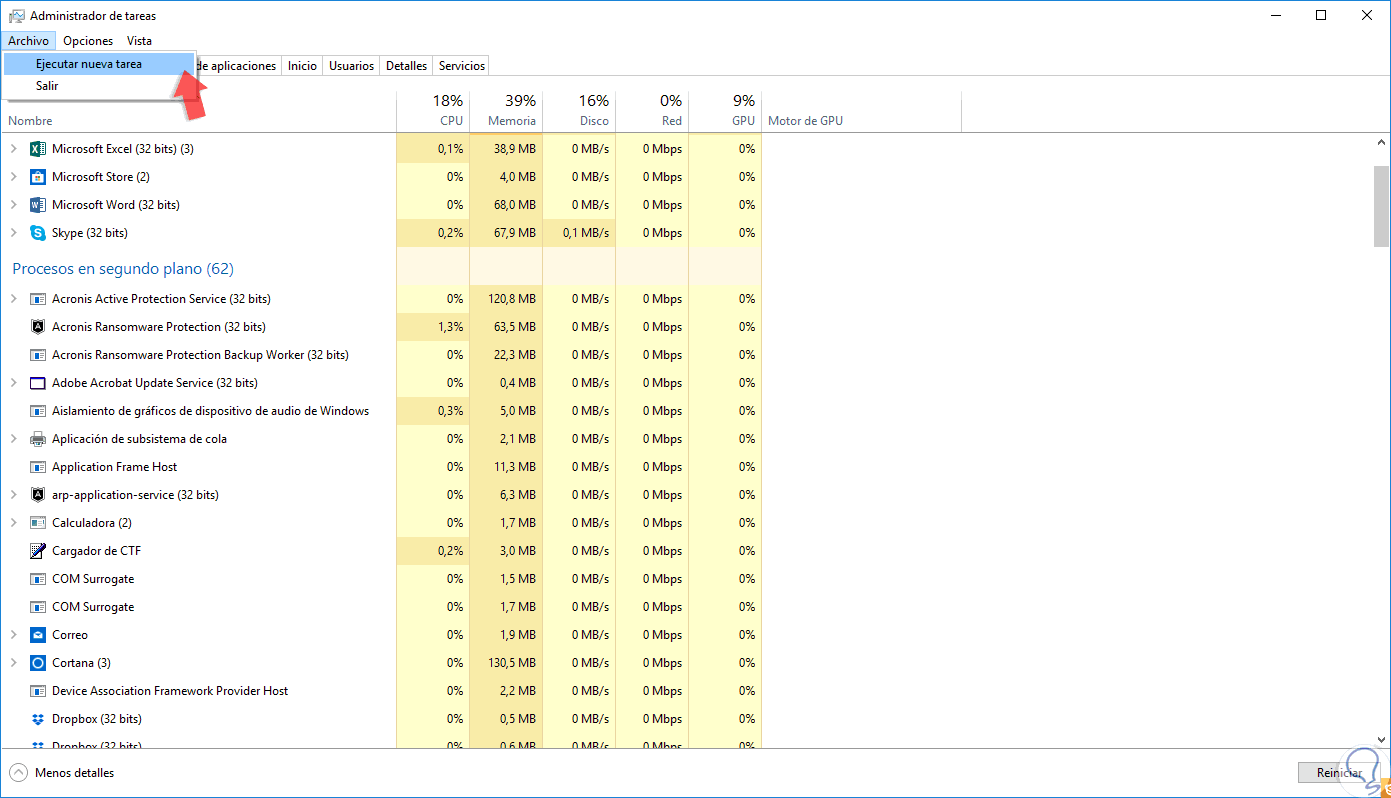
Task: Choose Salir in the Archivo menu
Action: [x=98, y=86]
